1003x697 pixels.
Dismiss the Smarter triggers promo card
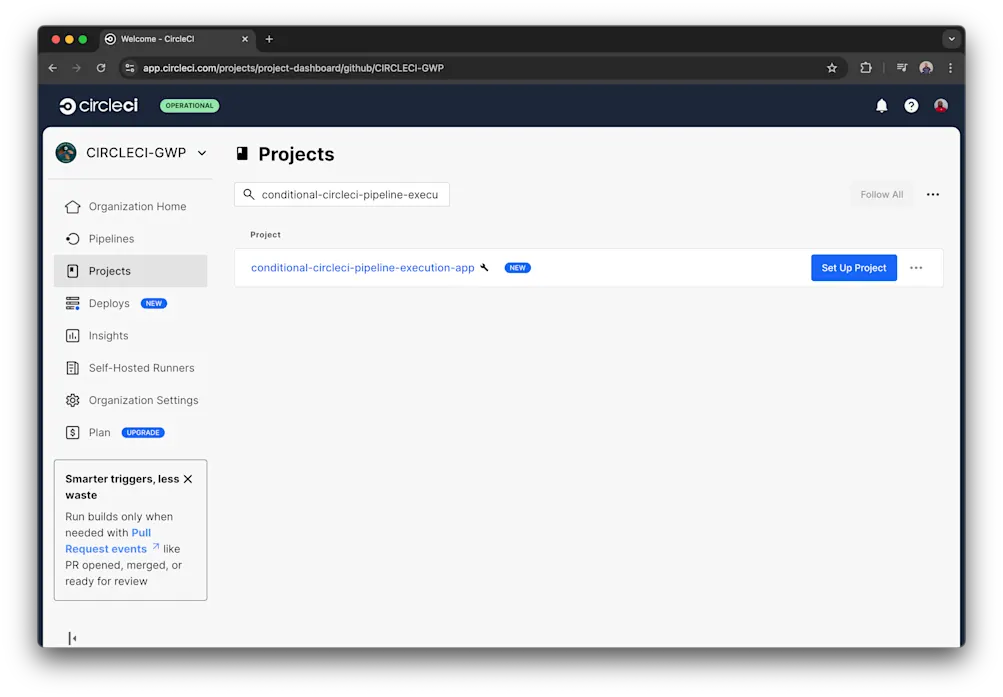pos(188,478)
